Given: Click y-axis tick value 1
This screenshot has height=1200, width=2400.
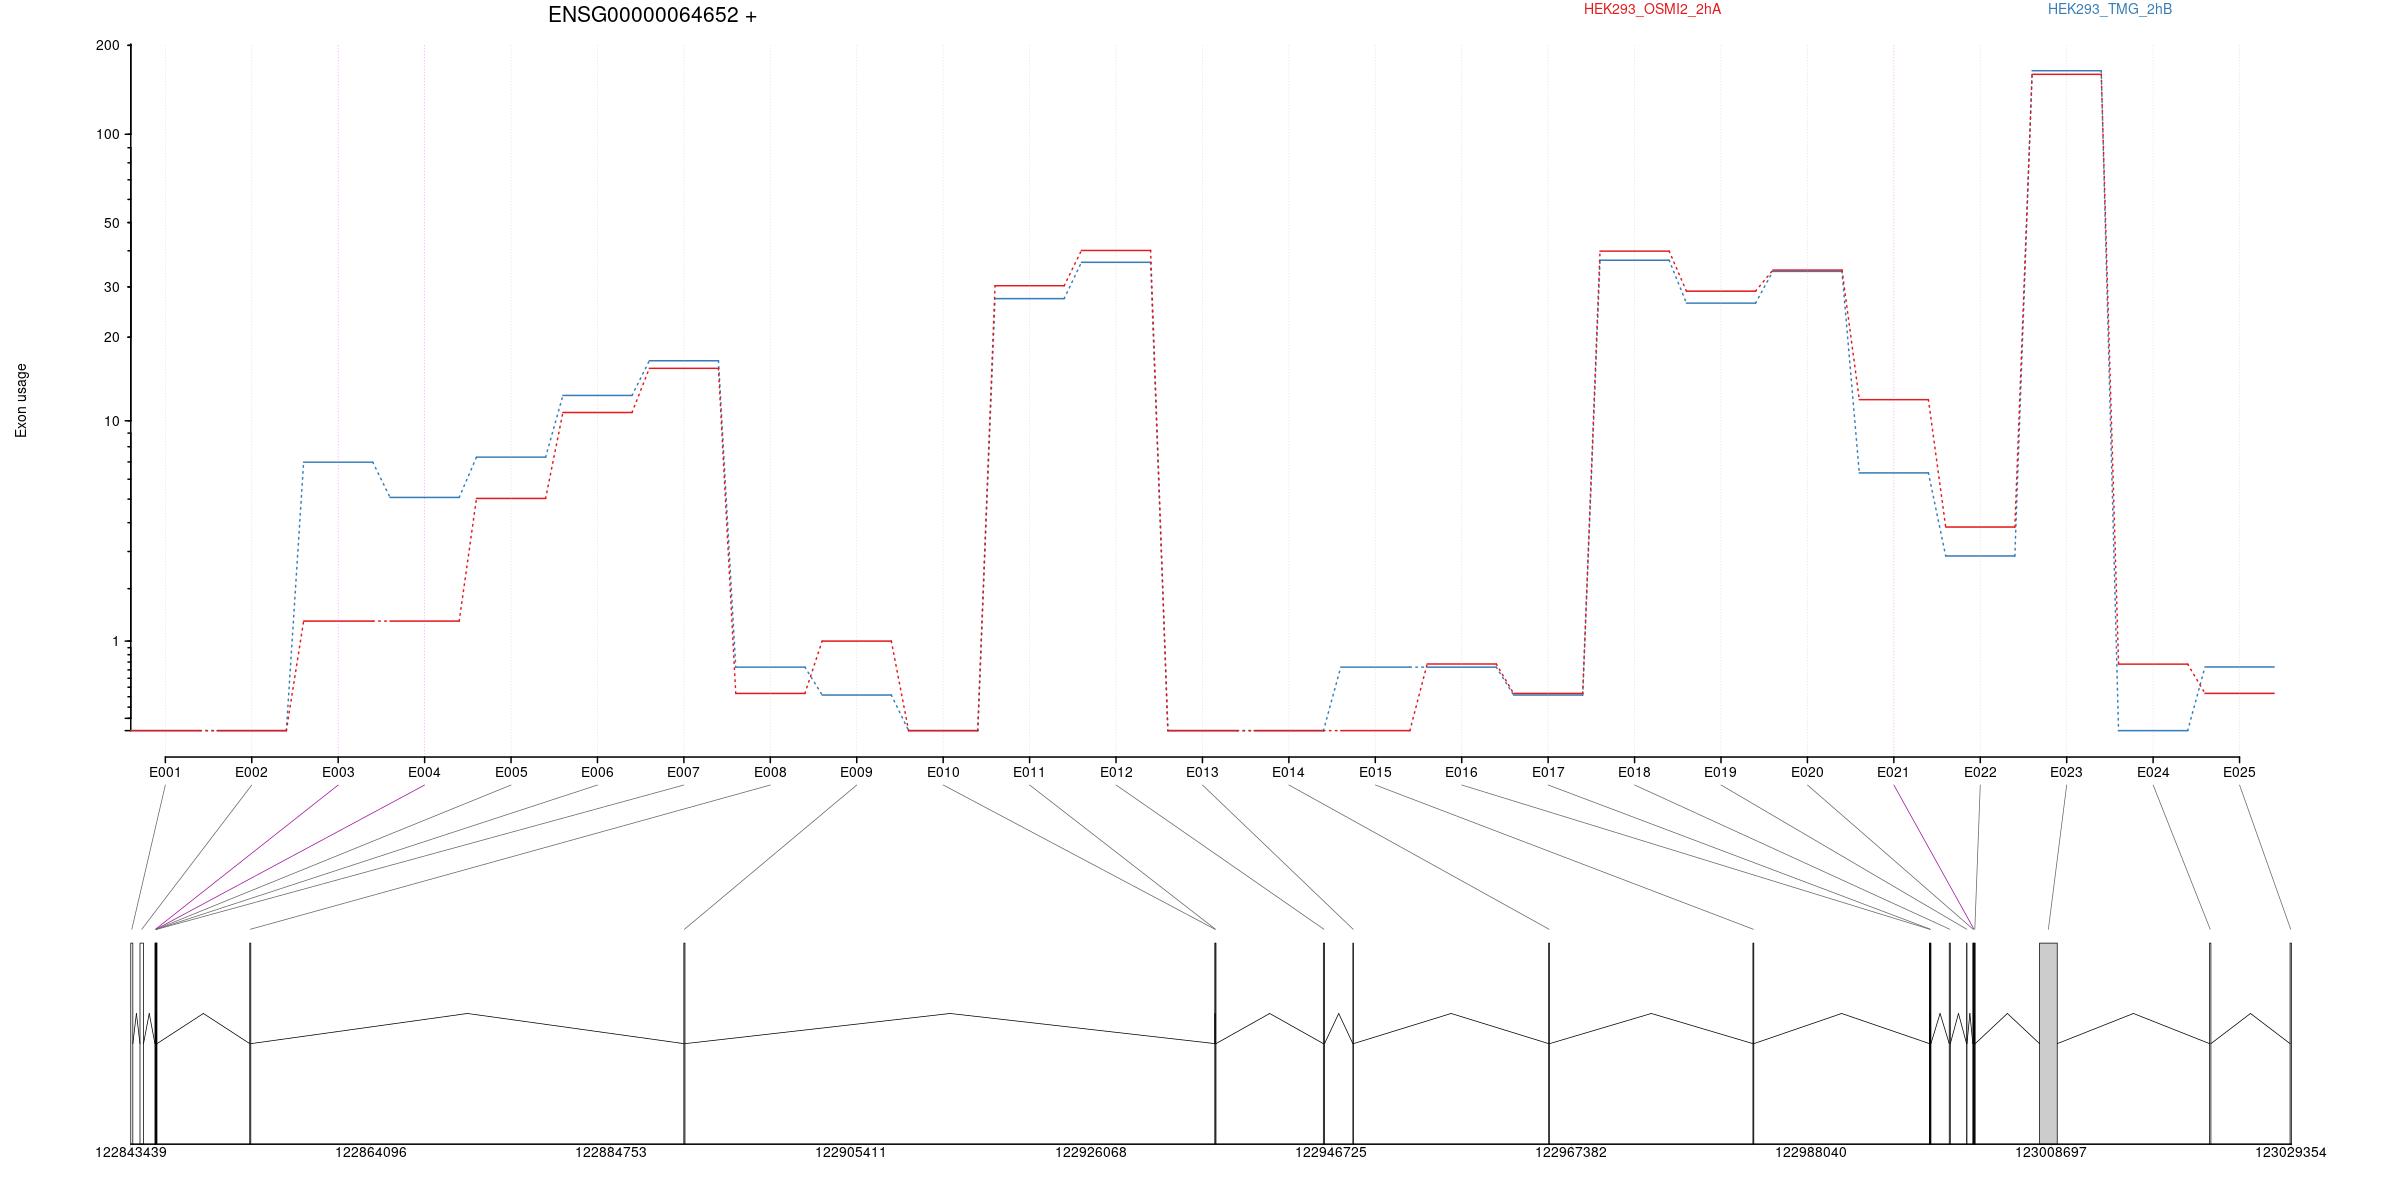Looking at the screenshot, I should pyautogui.click(x=115, y=642).
